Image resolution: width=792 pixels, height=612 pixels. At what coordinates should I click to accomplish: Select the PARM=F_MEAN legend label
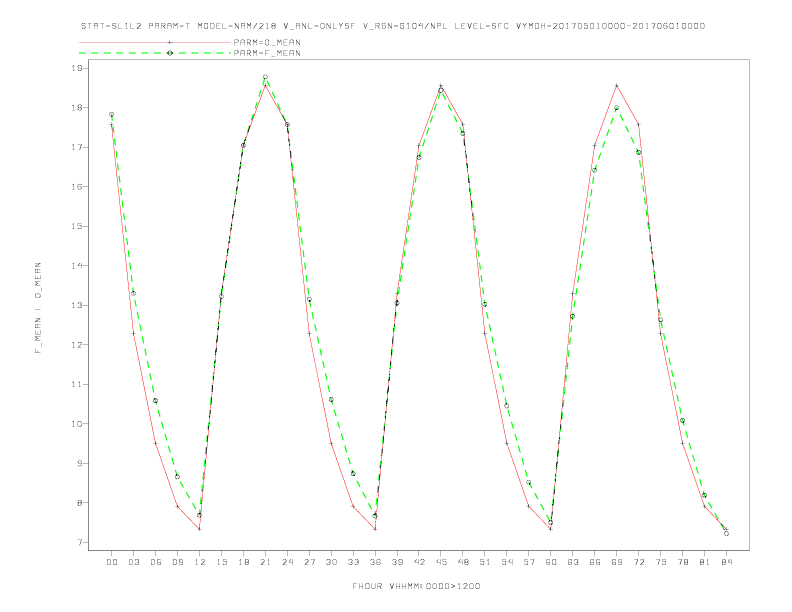267,53
